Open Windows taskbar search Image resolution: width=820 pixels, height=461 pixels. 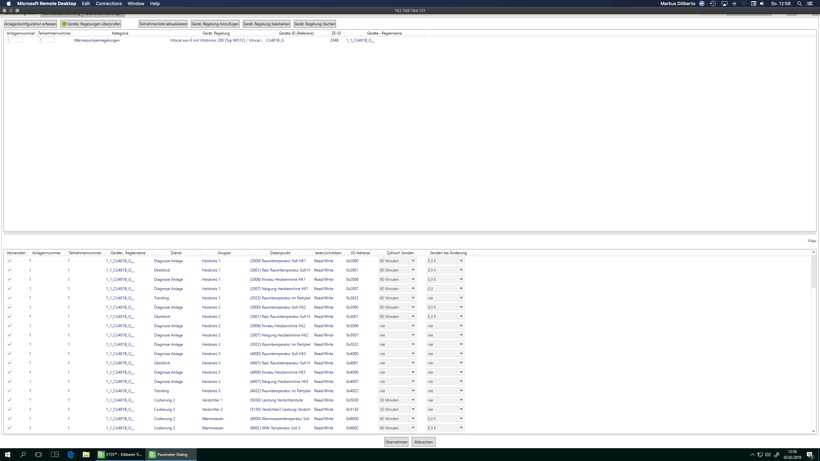tap(23, 455)
